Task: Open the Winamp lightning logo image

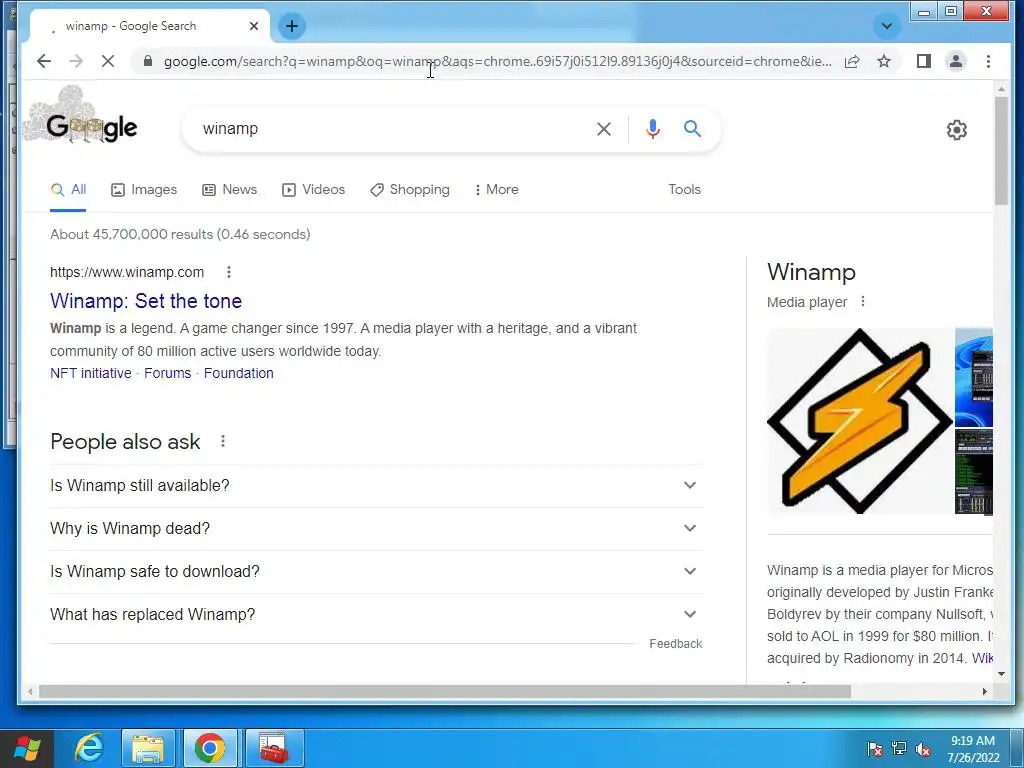Action: click(x=860, y=421)
